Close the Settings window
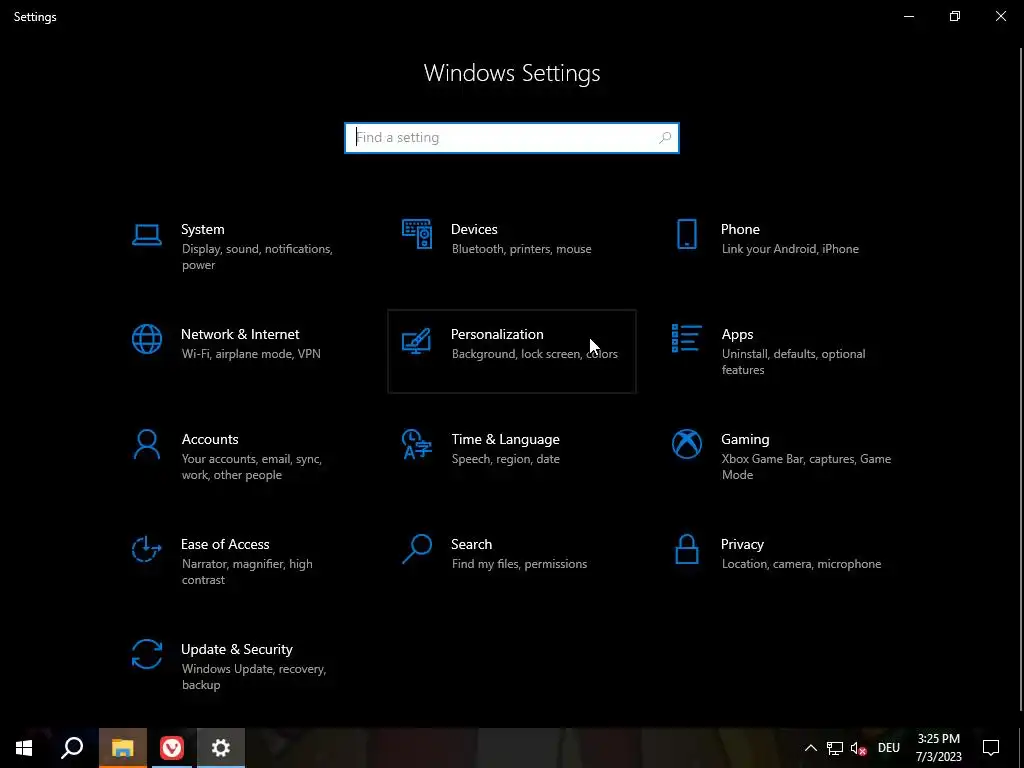This screenshot has width=1024, height=768. click(x=1000, y=16)
